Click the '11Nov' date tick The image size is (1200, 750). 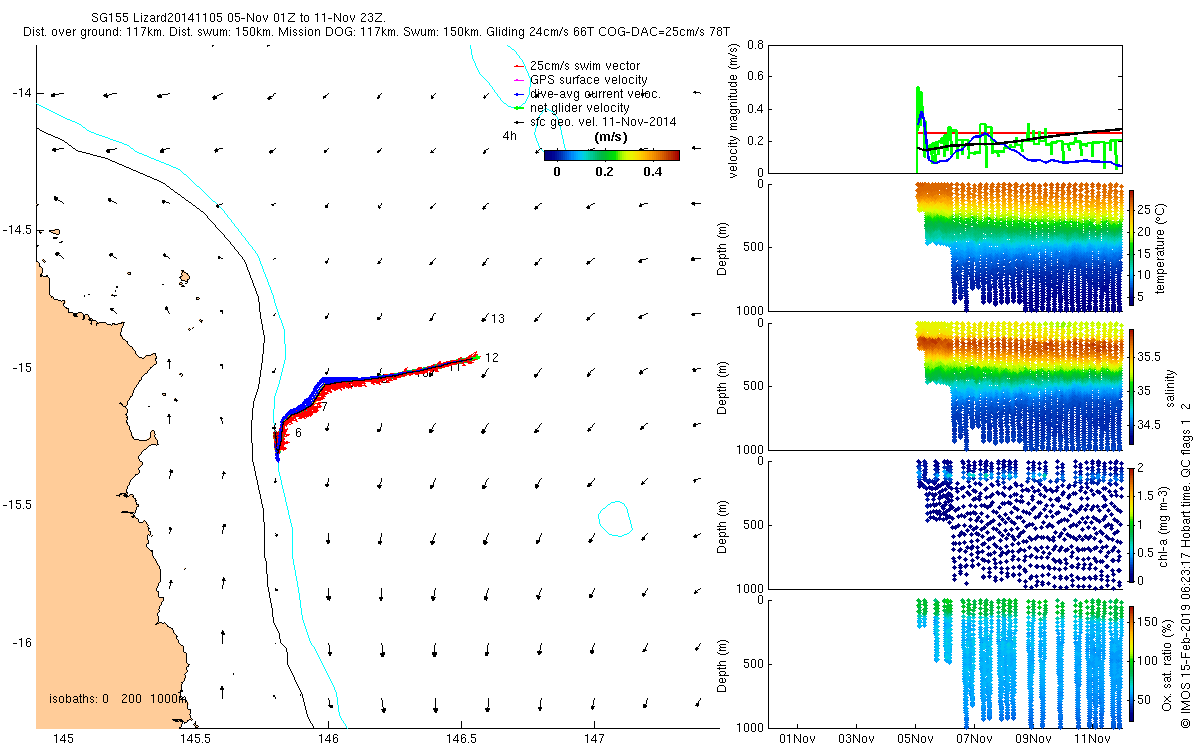[1092, 739]
